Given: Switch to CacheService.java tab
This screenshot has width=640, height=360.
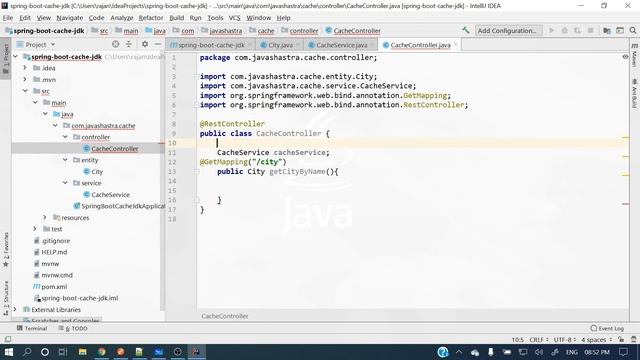Looking at the screenshot, I should pyautogui.click(x=341, y=45).
